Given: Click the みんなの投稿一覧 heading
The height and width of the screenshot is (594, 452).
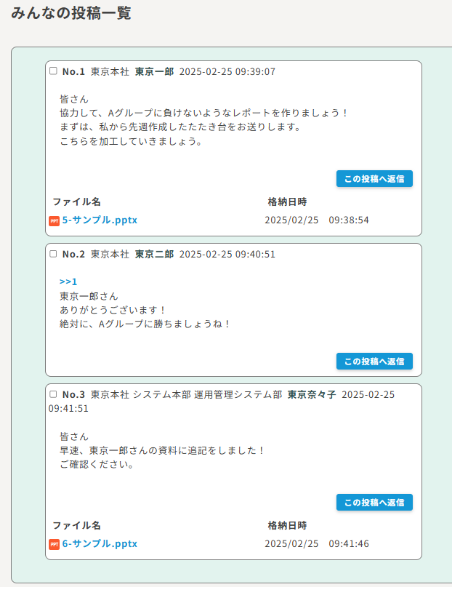Looking at the screenshot, I should tap(71, 13).
